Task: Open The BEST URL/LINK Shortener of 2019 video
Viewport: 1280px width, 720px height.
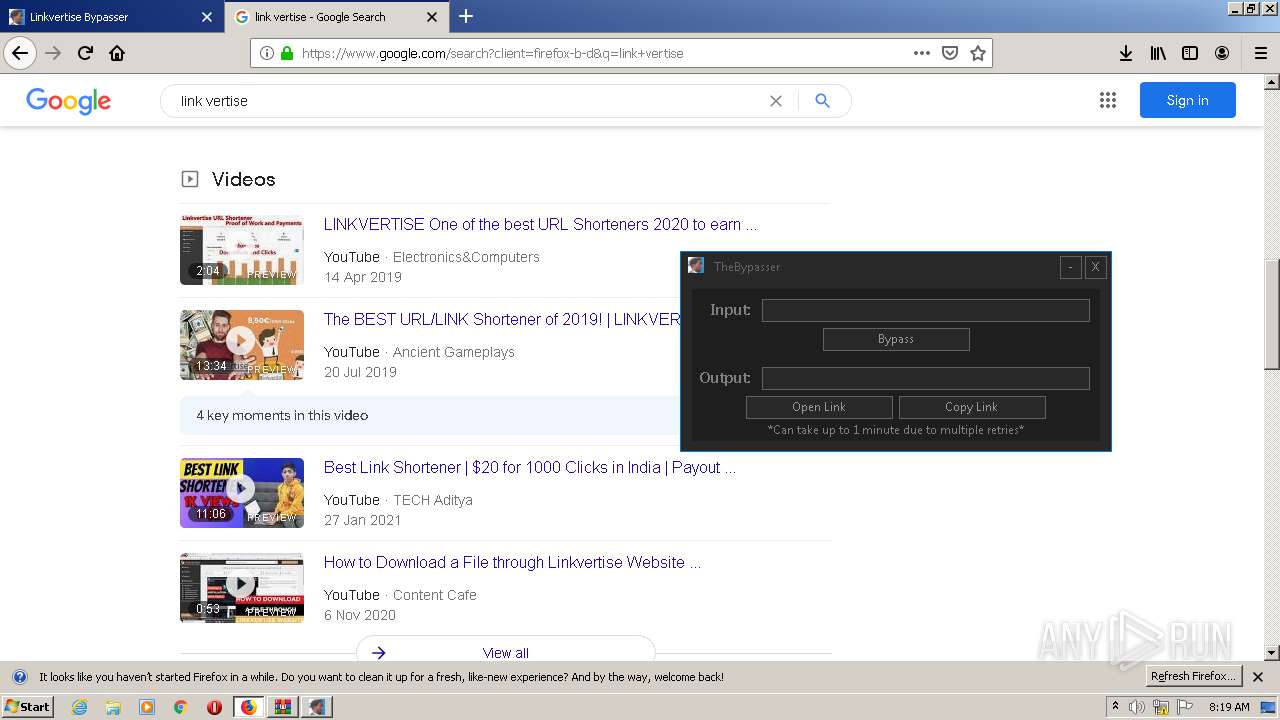Action: tap(502, 319)
